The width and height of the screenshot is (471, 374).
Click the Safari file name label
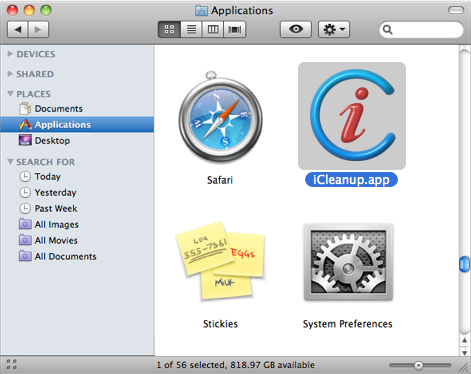pos(220,180)
